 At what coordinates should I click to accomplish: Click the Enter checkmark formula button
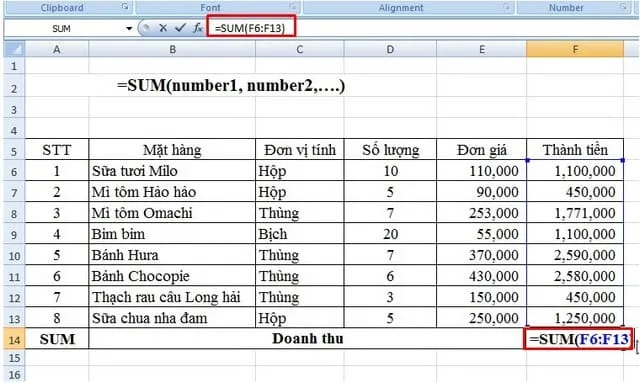[x=180, y=28]
